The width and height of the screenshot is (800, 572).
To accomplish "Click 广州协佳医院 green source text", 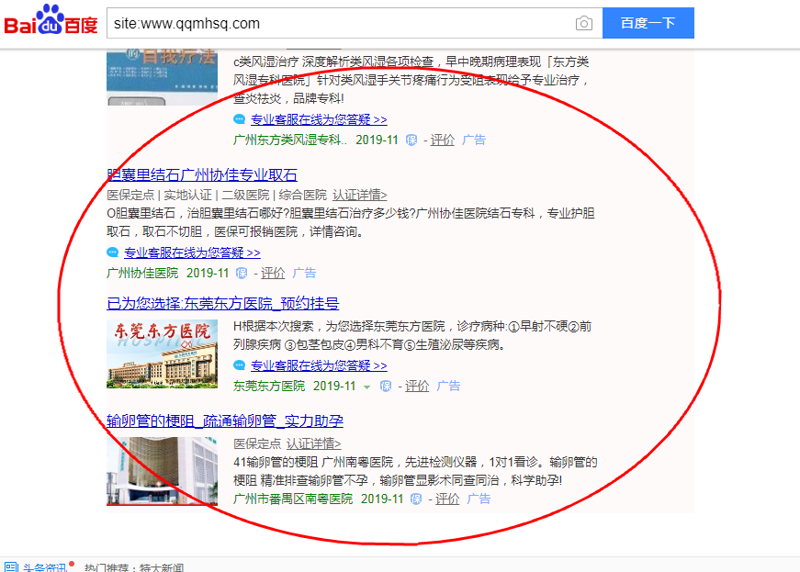I will point(142,273).
